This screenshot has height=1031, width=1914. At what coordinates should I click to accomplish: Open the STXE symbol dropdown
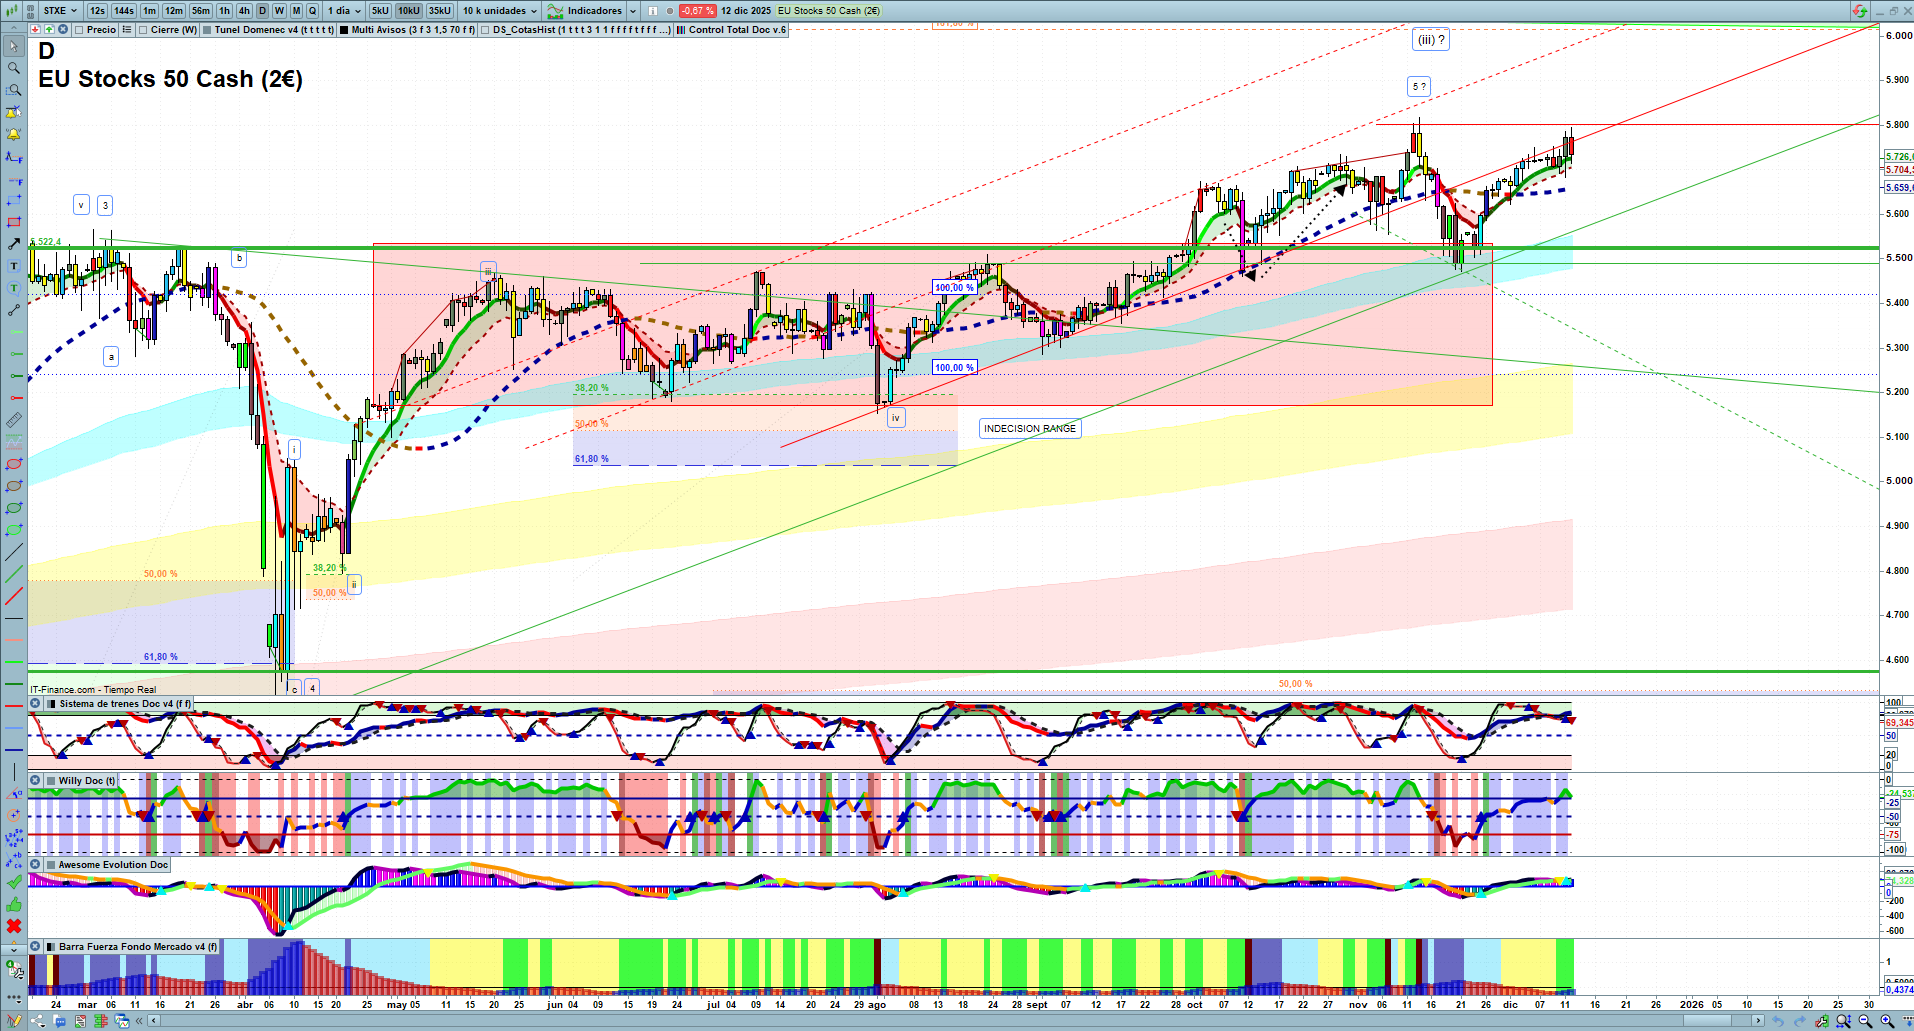pos(60,11)
